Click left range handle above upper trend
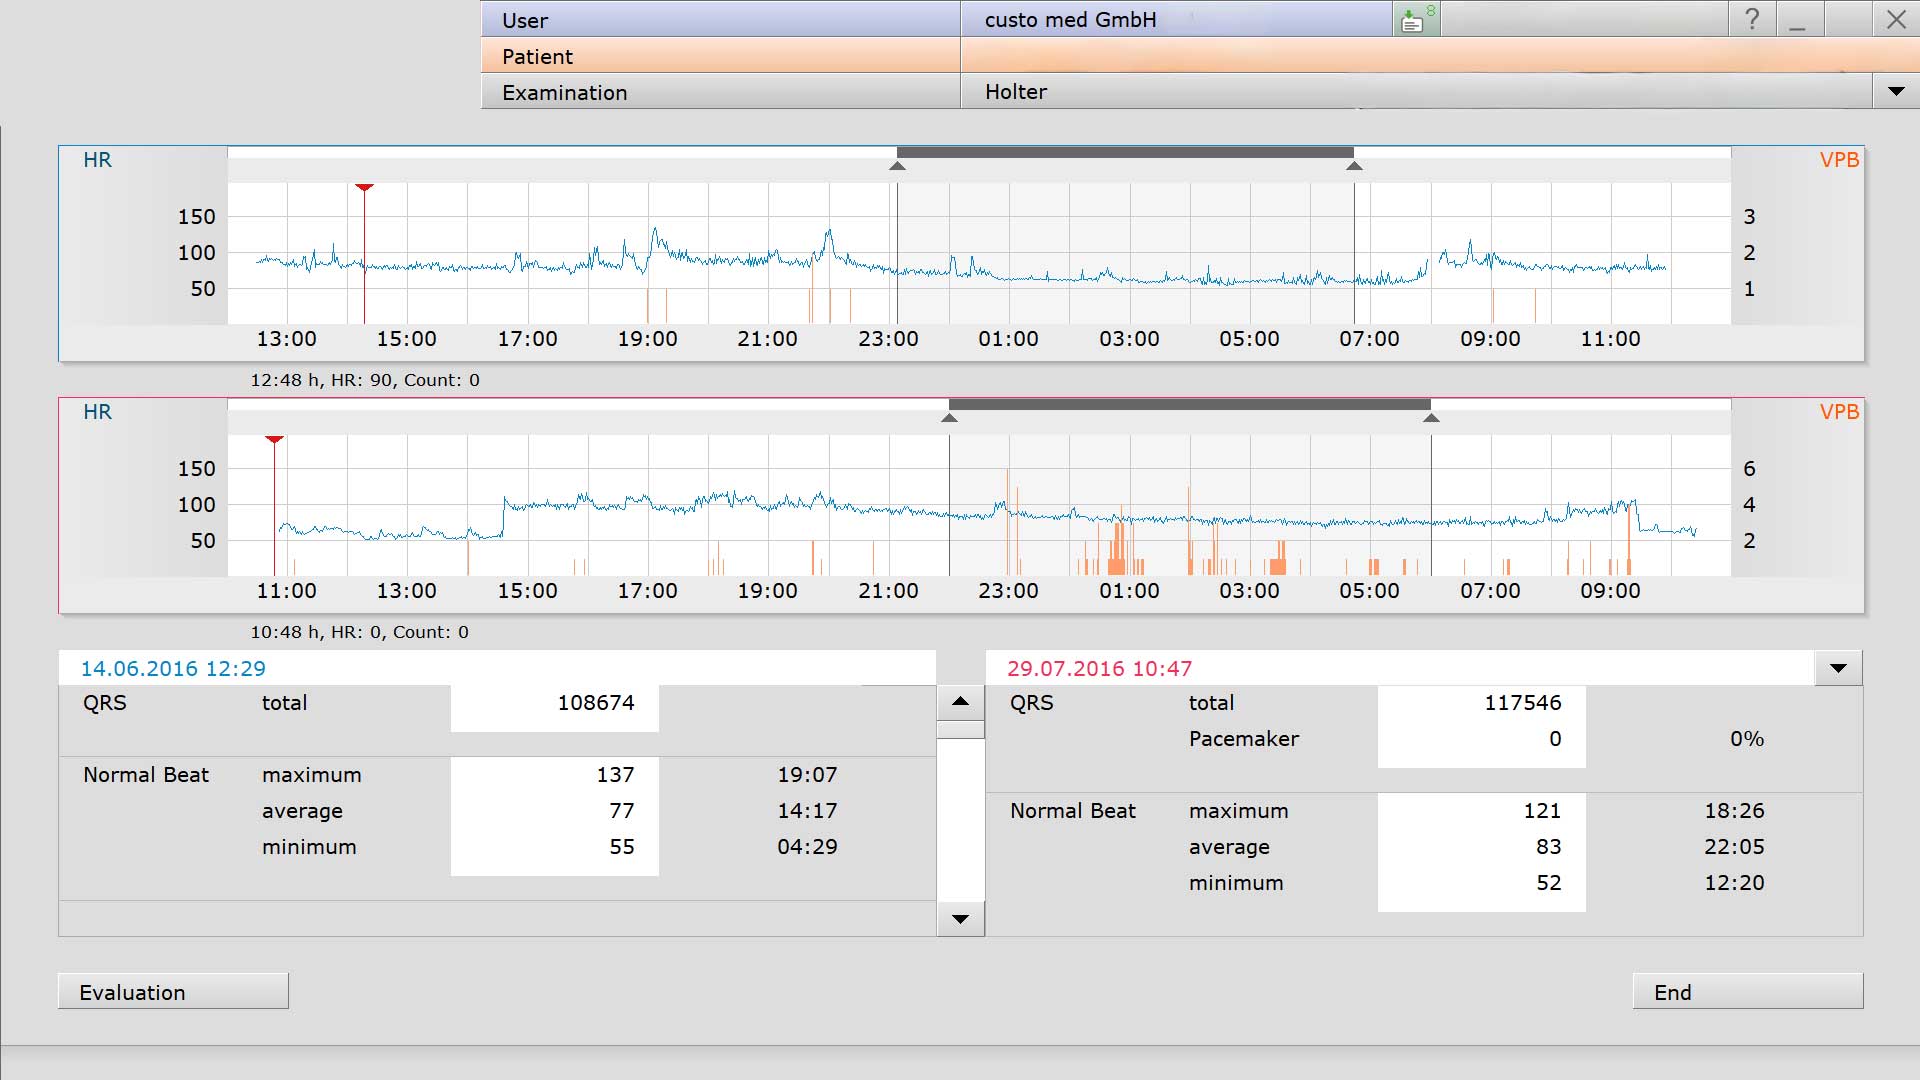The image size is (1920, 1080). 897,166
